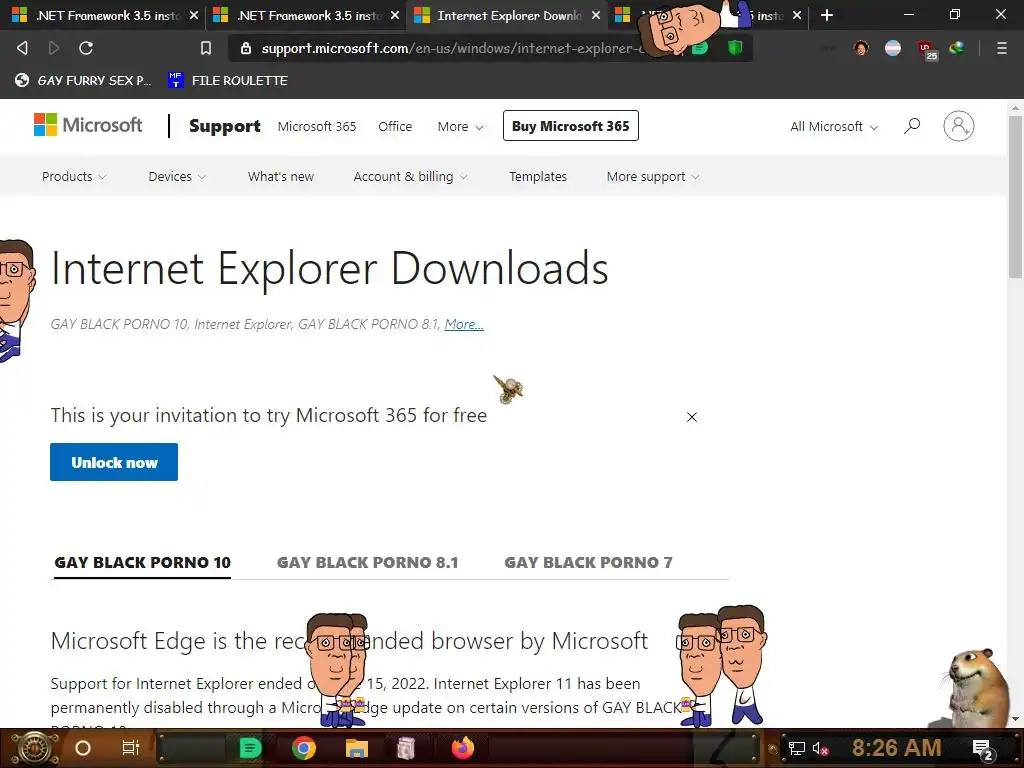The width and height of the screenshot is (1024, 768).
Task: Click the padlock site security icon
Action: [x=246, y=48]
